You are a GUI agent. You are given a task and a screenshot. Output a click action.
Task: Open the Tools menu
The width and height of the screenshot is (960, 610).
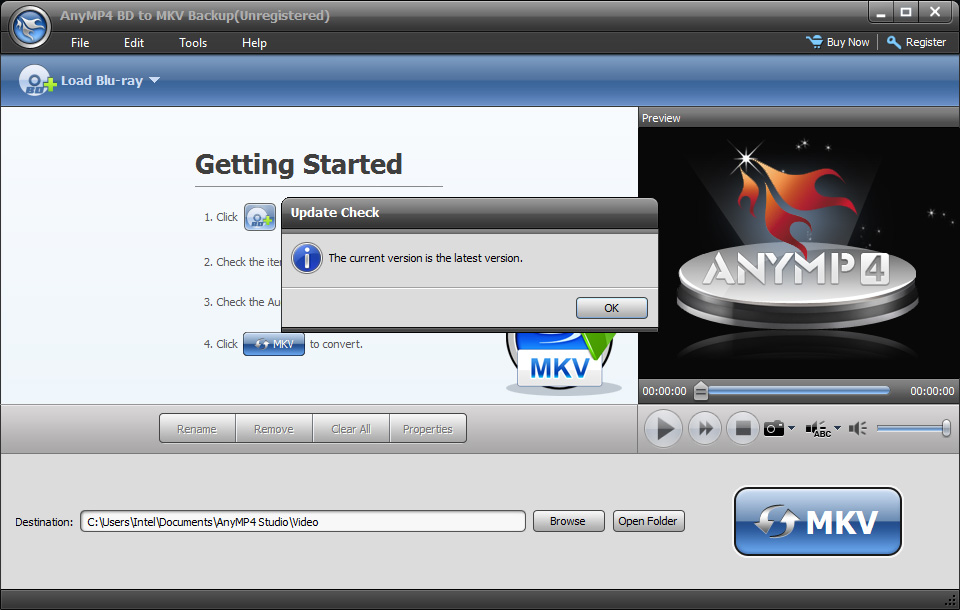(193, 43)
